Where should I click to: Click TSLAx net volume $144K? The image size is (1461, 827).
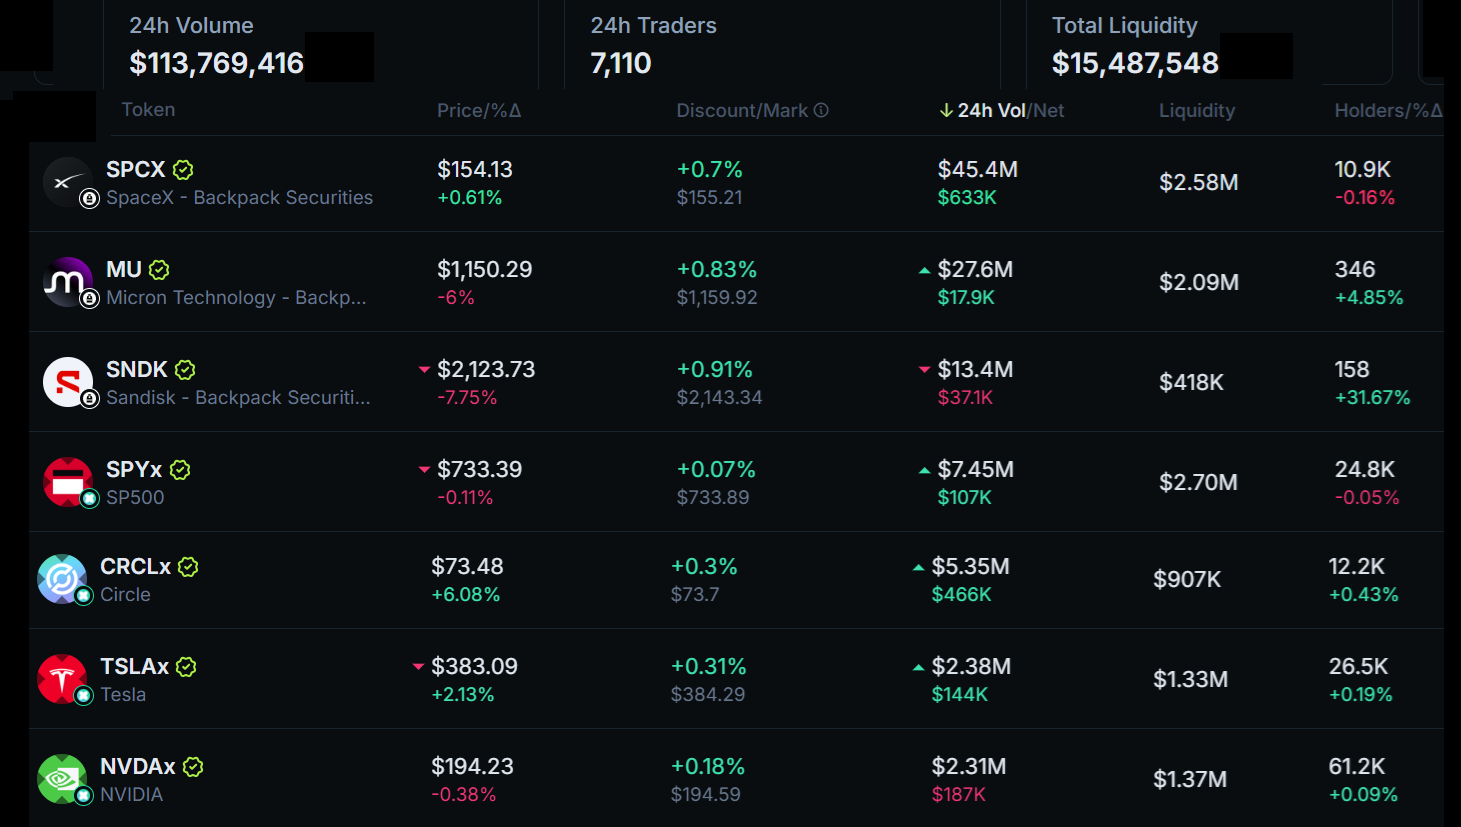click(x=960, y=694)
